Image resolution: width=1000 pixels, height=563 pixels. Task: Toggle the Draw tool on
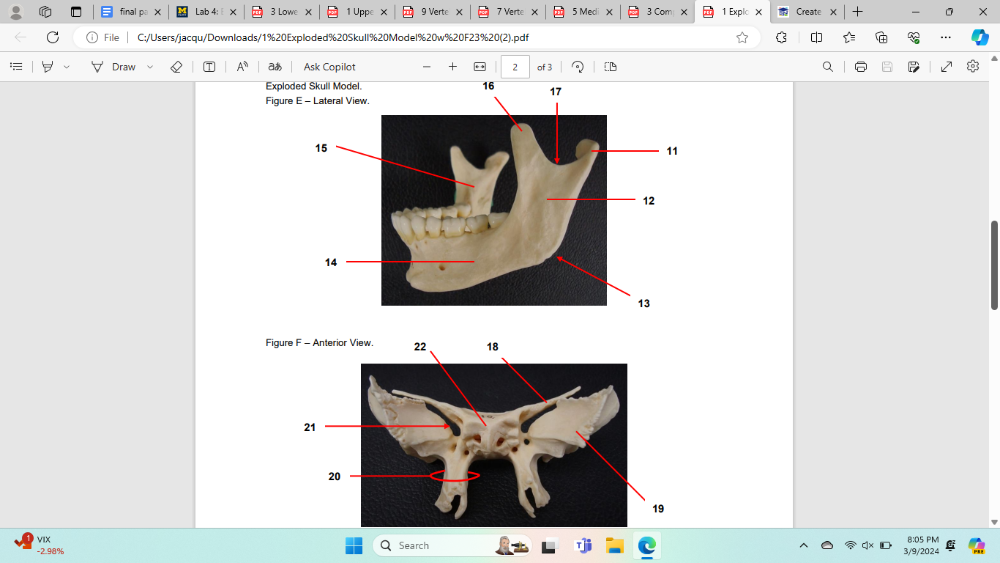click(x=114, y=67)
